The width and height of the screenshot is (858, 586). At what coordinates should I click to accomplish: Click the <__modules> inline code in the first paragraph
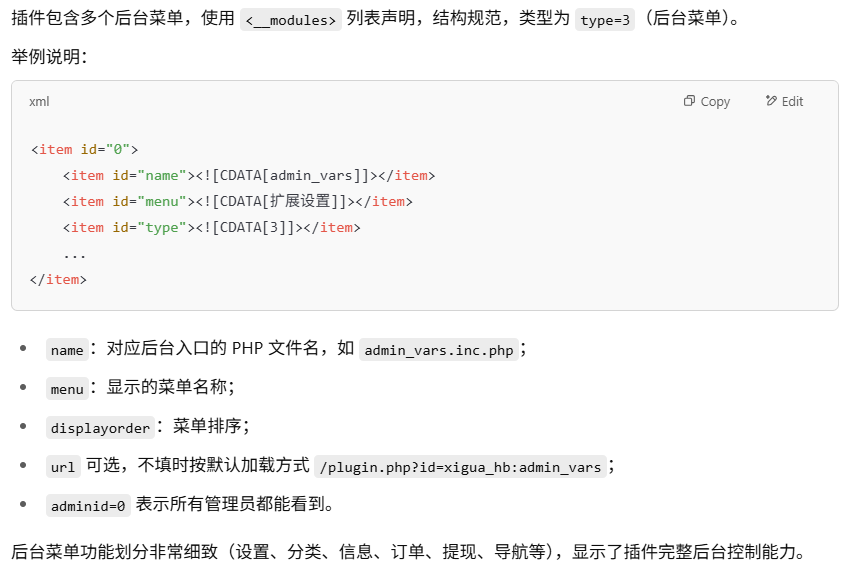(x=291, y=19)
